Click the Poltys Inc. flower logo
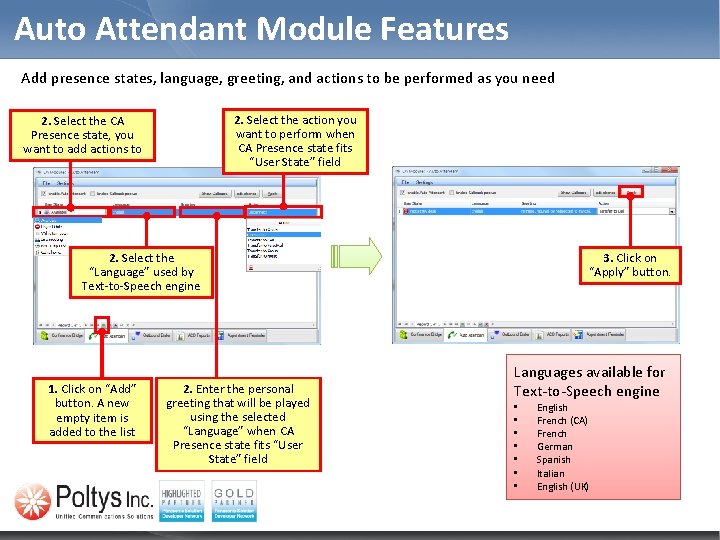 (x=33, y=502)
